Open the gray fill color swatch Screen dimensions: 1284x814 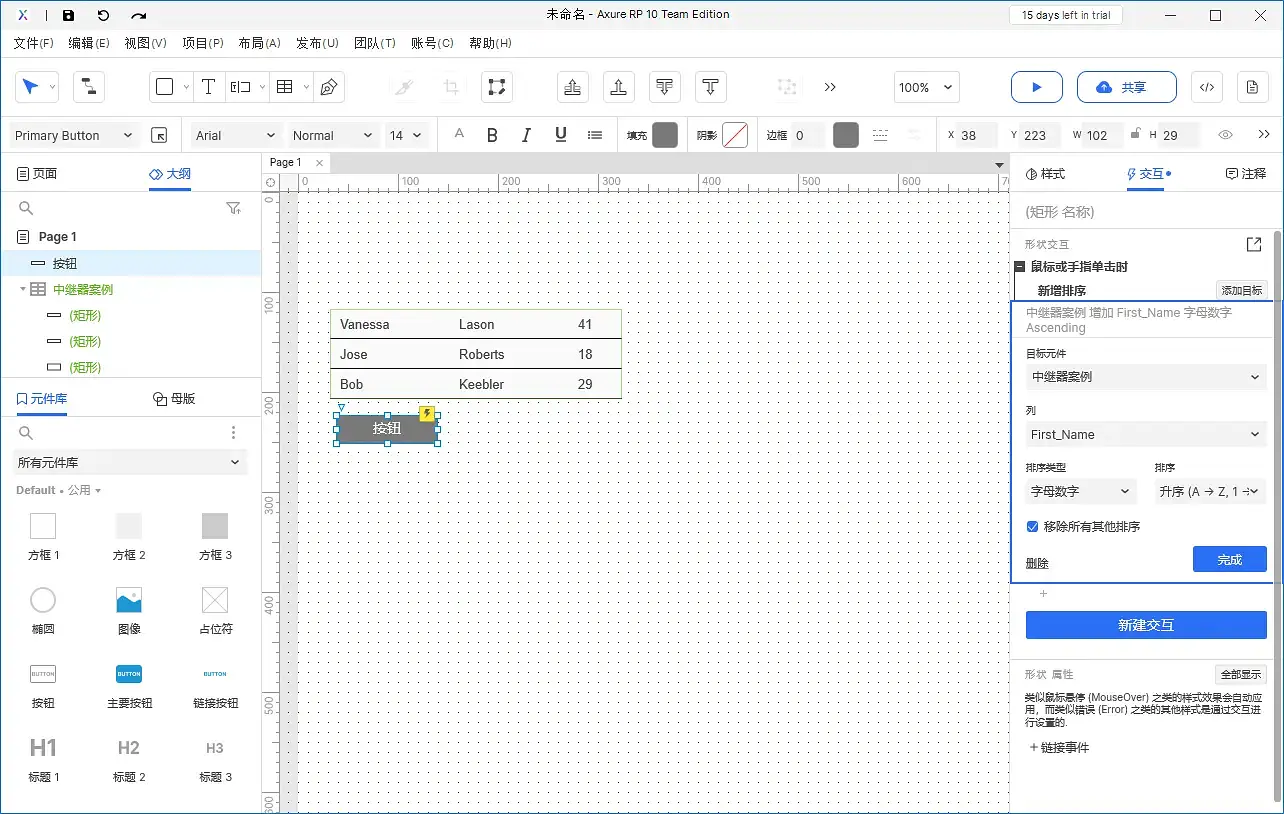point(665,135)
